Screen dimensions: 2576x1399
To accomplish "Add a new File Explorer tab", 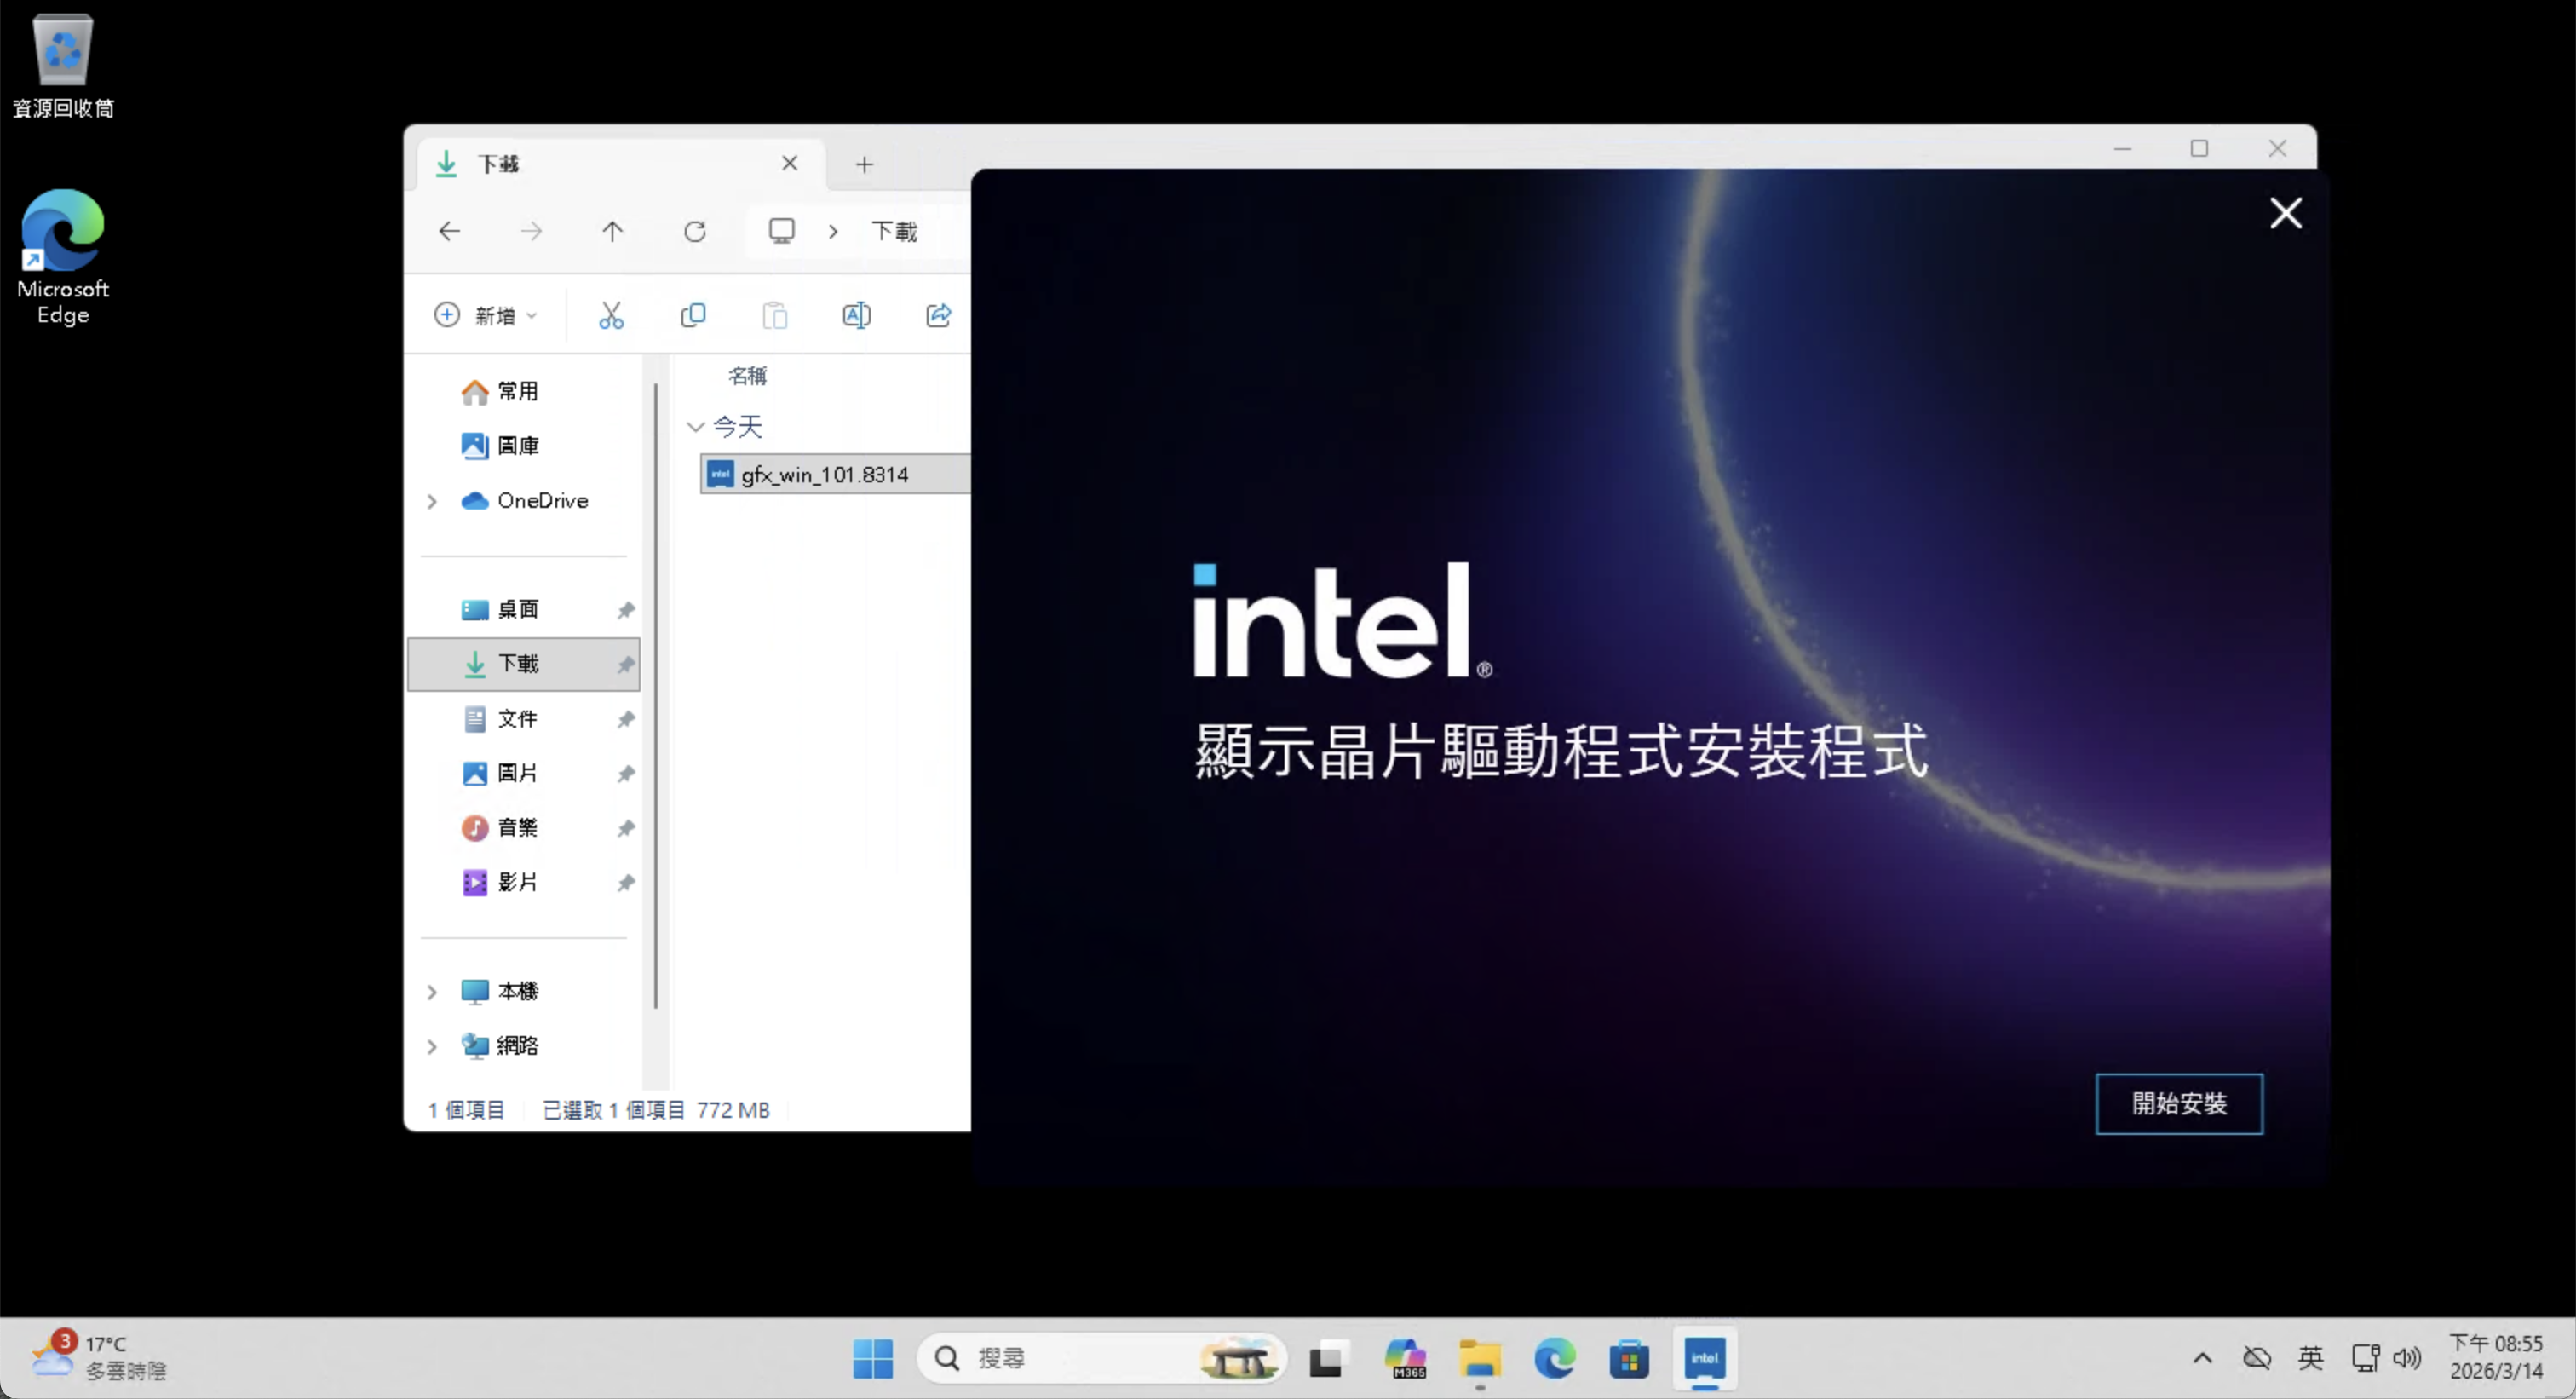I will [x=865, y=164].
